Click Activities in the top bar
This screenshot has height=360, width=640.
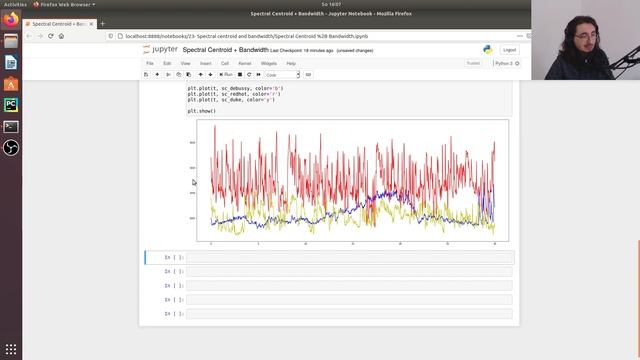click(15, 4)
